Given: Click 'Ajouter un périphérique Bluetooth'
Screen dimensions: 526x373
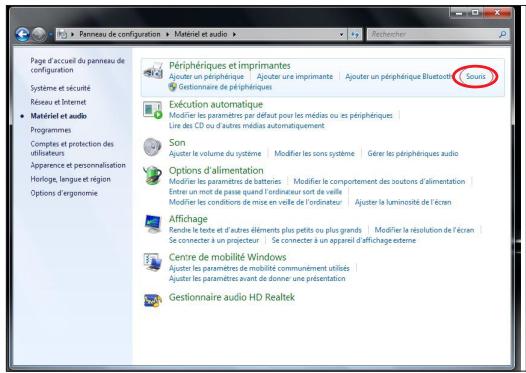Looking at the screenshot, I should click(x=399, y=76).
